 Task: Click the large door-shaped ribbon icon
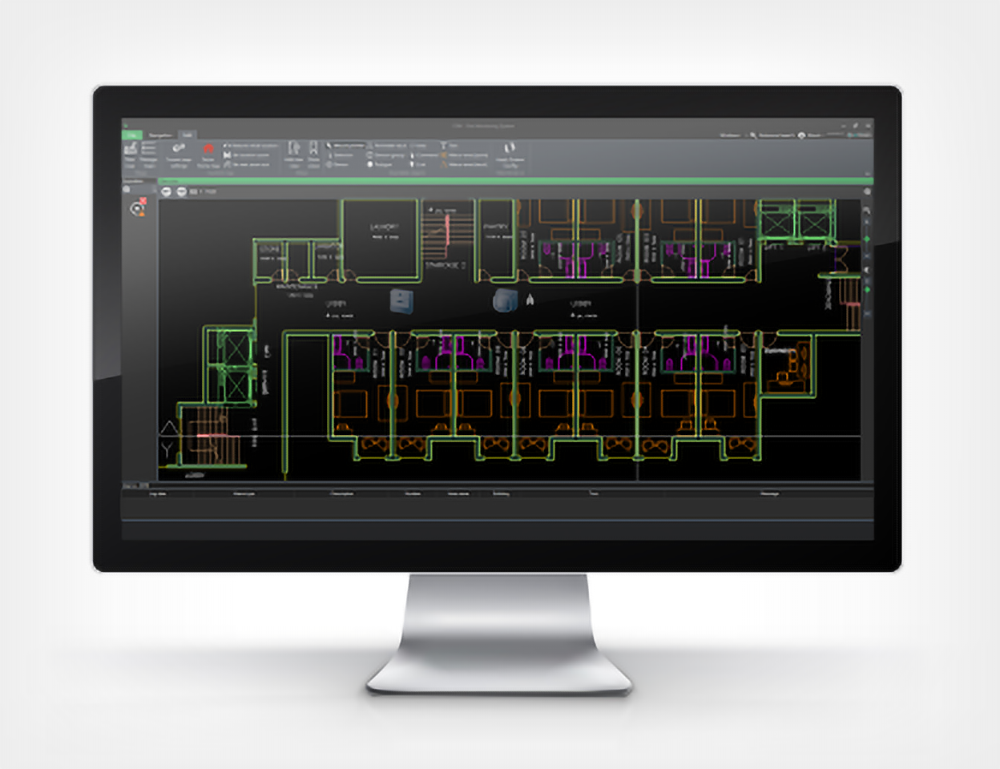point(294,149)
